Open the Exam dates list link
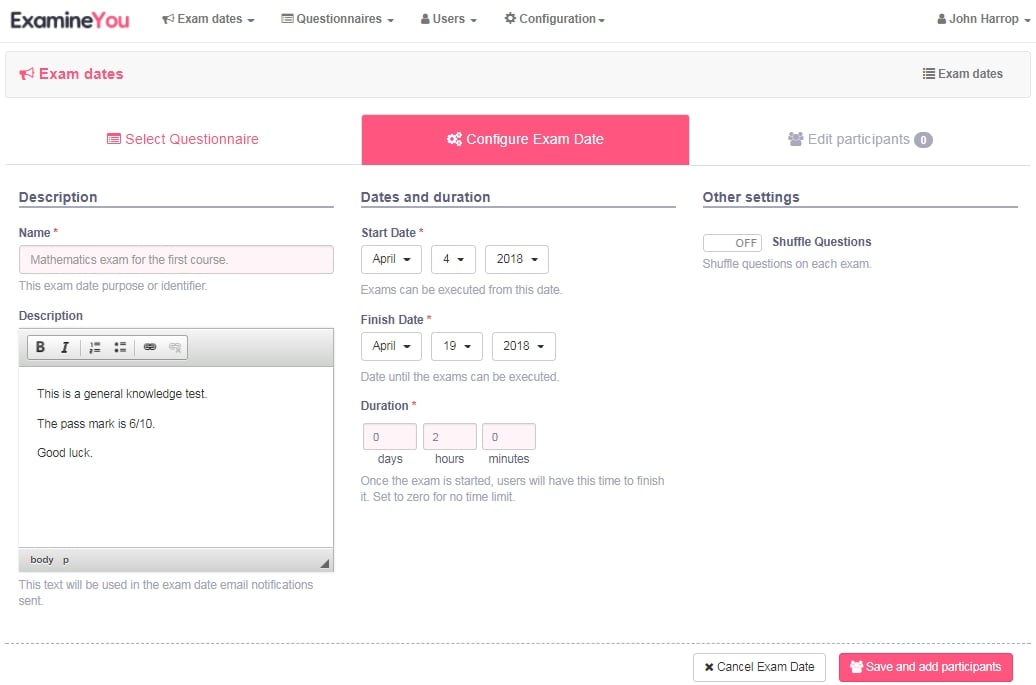This screenshot has width=1036, height=685. point(962,73)
